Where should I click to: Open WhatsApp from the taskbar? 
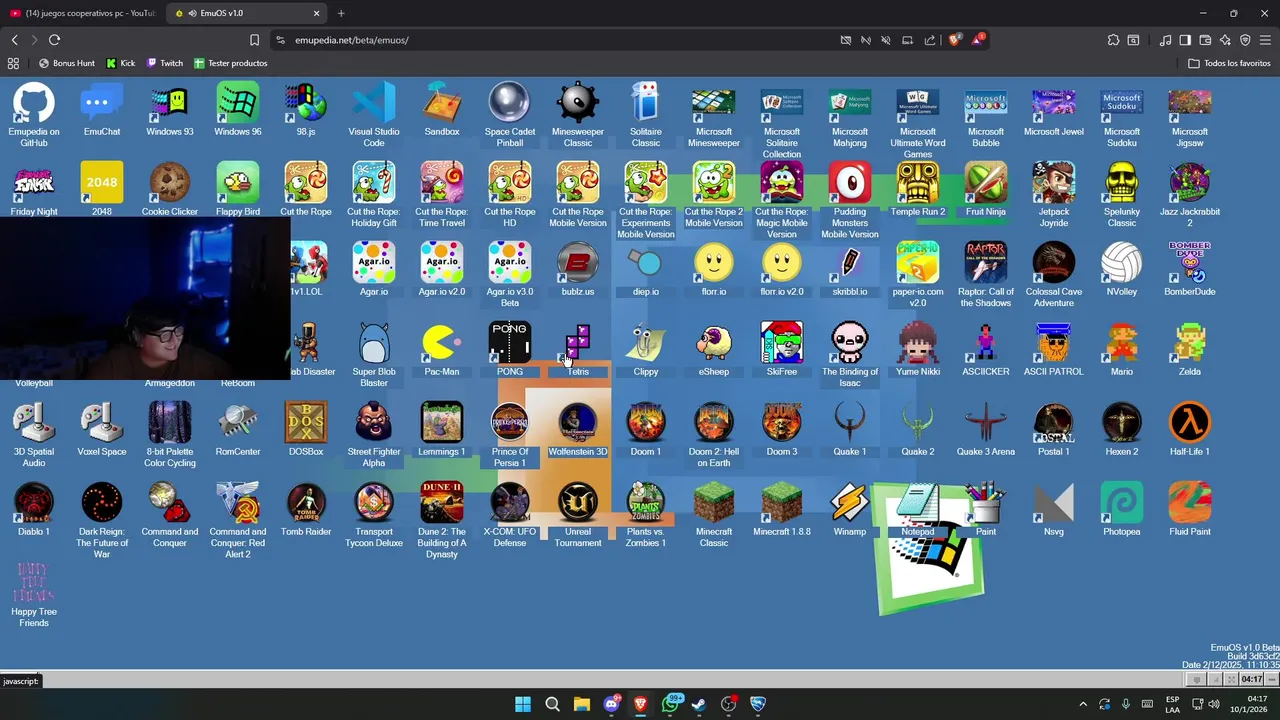point(670,704)
